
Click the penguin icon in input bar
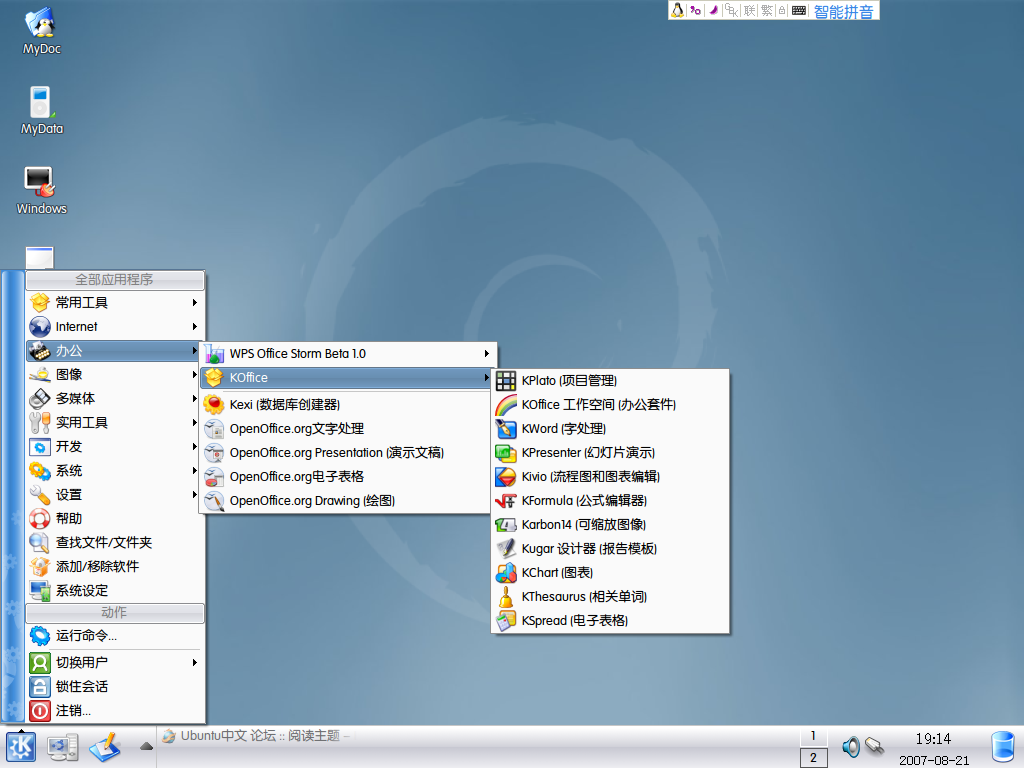pos(678,10)
